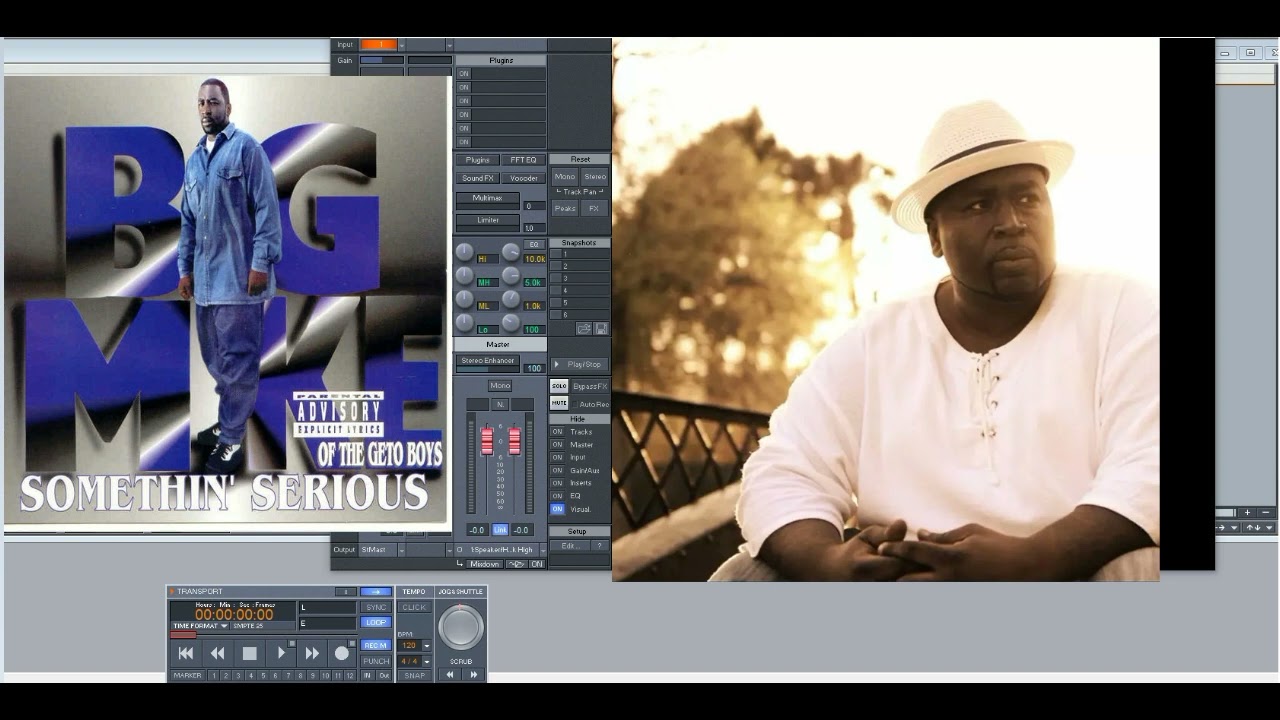Open the Input 1 dropdown arrow
This screenshot has width=1280, height=720.
tap(402, 45)
